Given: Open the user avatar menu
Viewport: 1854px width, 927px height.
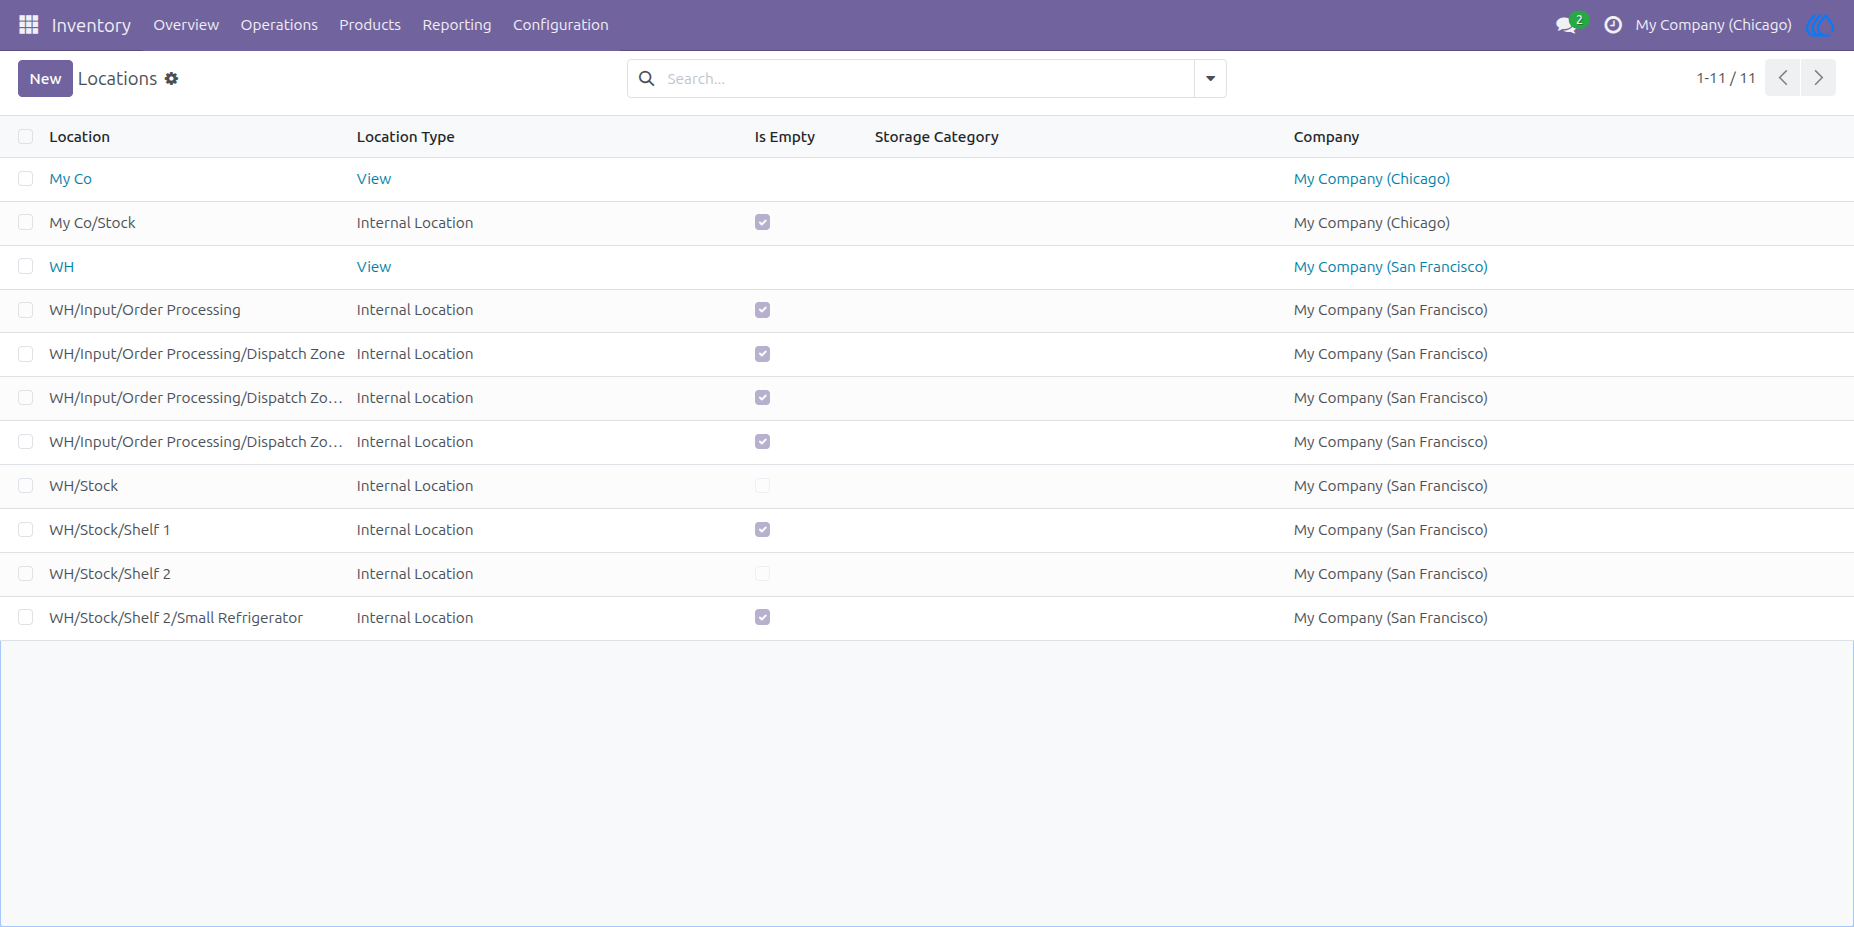Looking at the screenshot, I should click(1820, 25).
